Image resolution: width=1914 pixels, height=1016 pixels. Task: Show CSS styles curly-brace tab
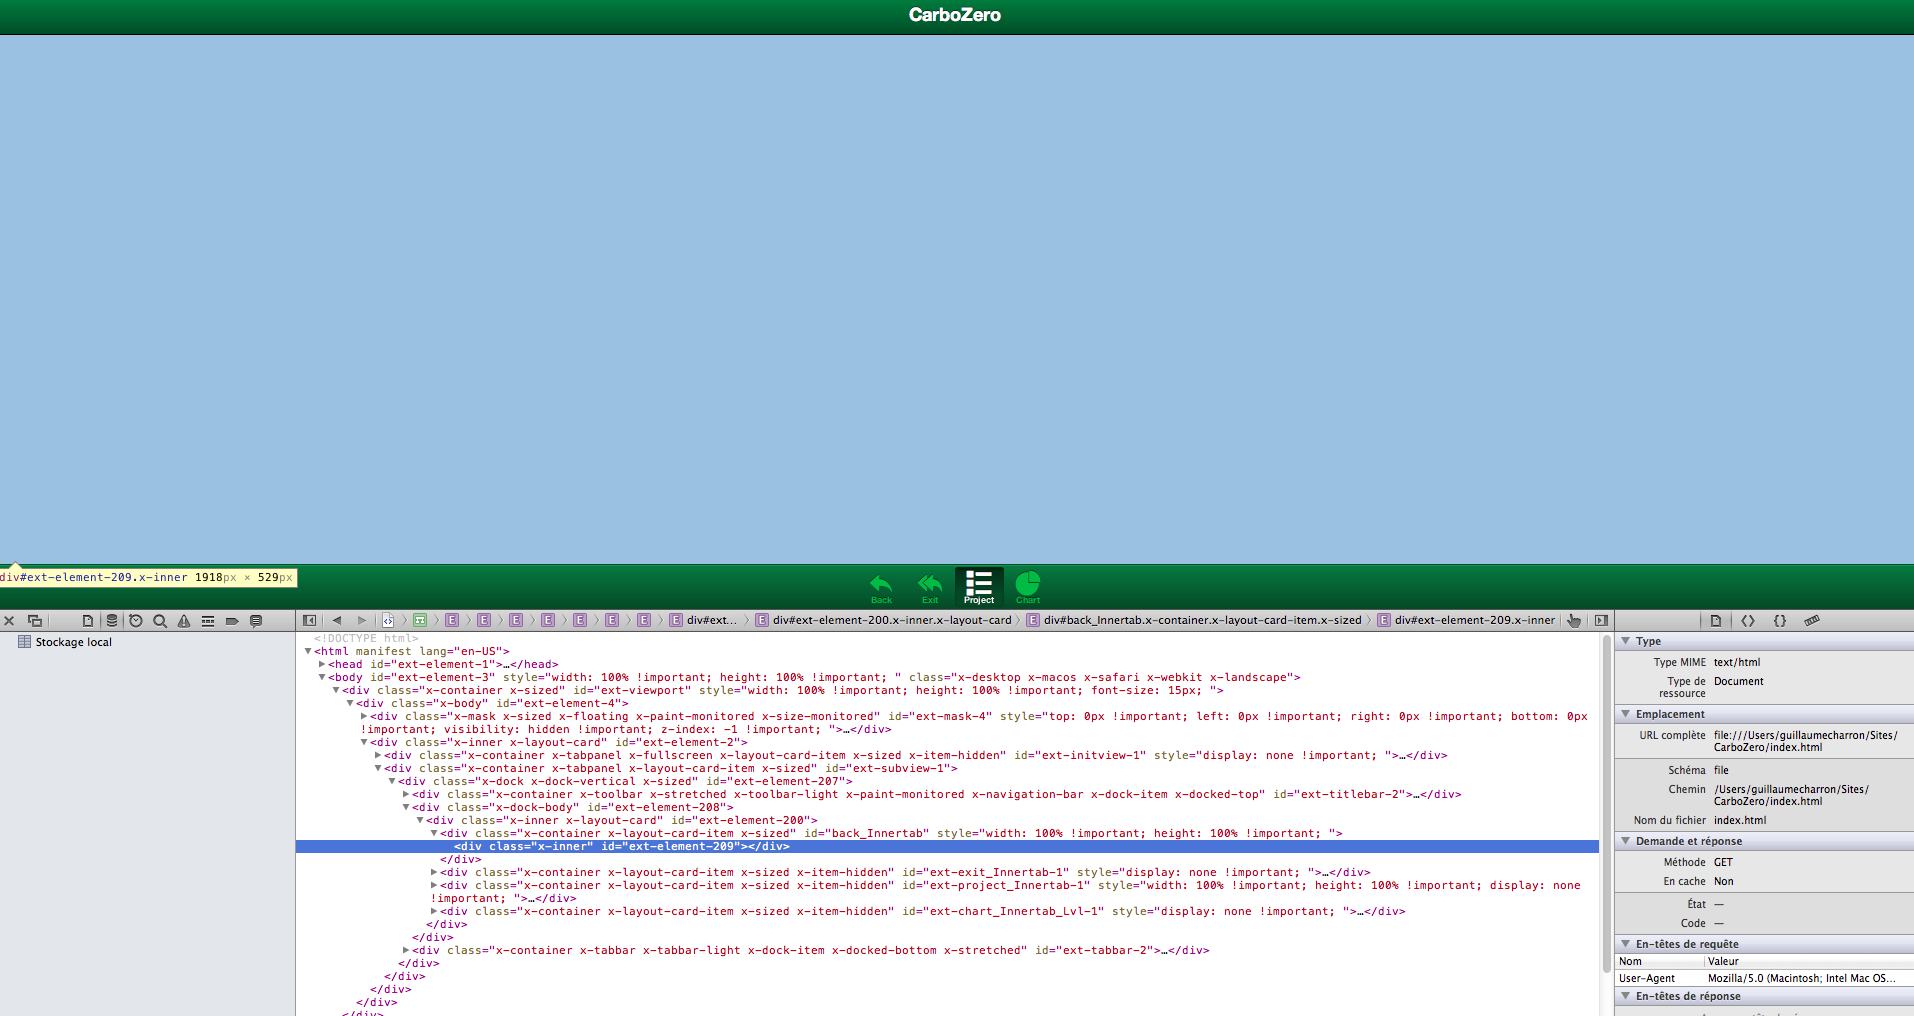1780,621
